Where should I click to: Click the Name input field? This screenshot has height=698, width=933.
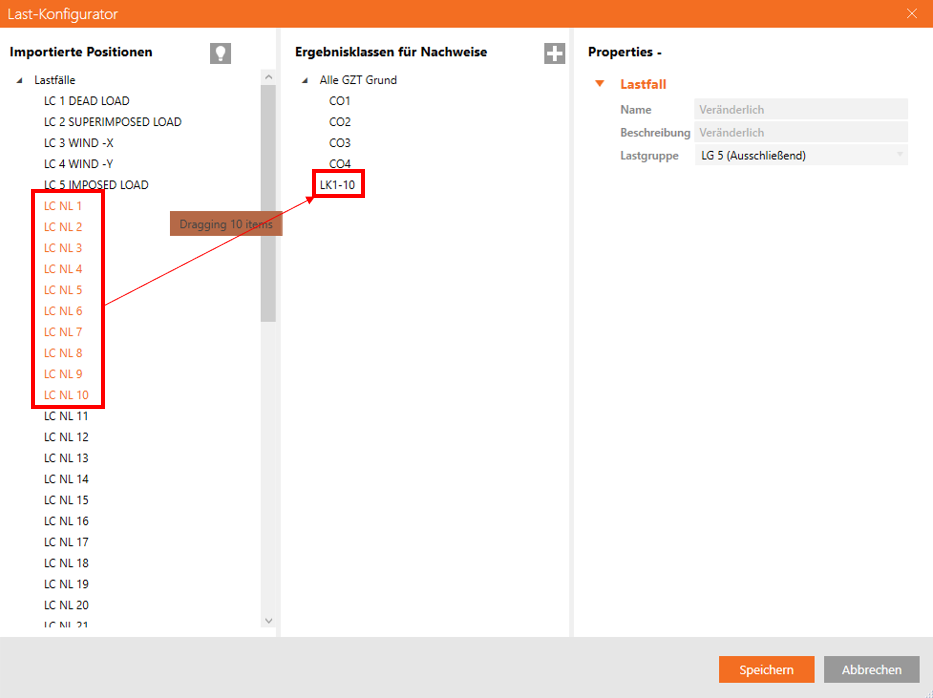coord(801,109)
